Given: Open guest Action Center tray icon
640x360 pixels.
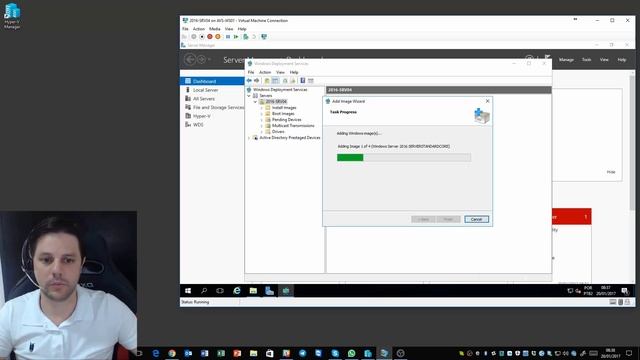Looking at the screenshot, I should coord(625,291).
